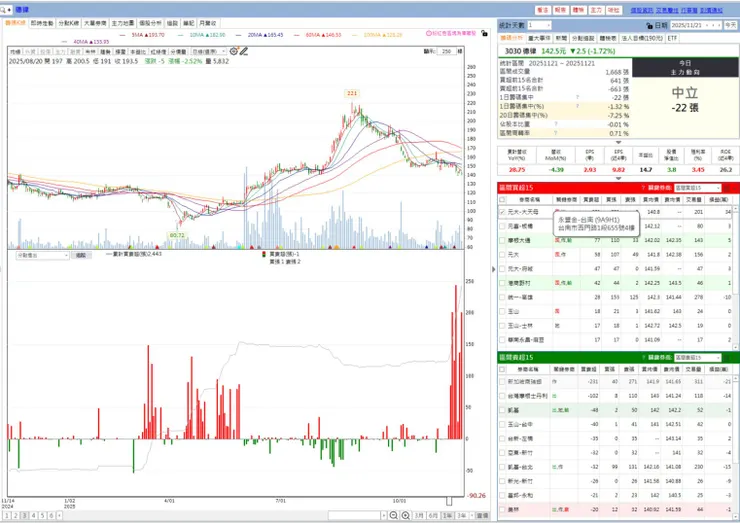Switch to the 分點K線 tab

(x=68, y=23)
